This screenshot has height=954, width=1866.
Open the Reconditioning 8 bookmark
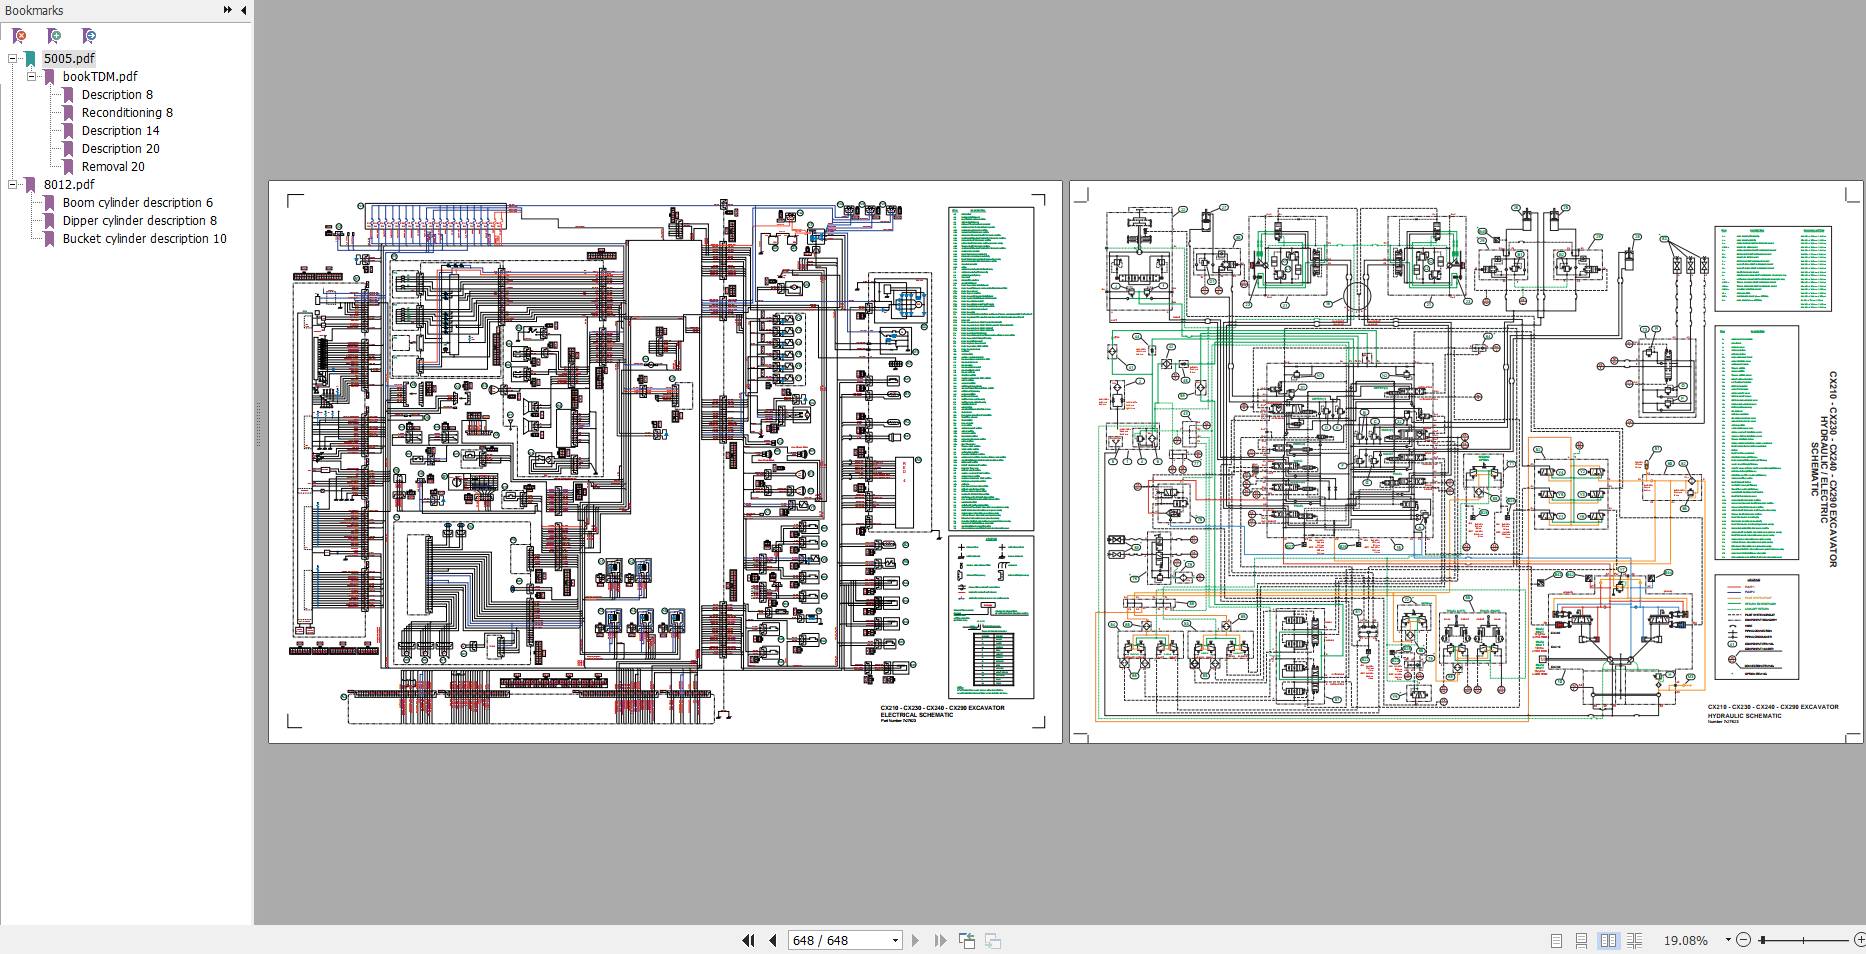point(127,113)
